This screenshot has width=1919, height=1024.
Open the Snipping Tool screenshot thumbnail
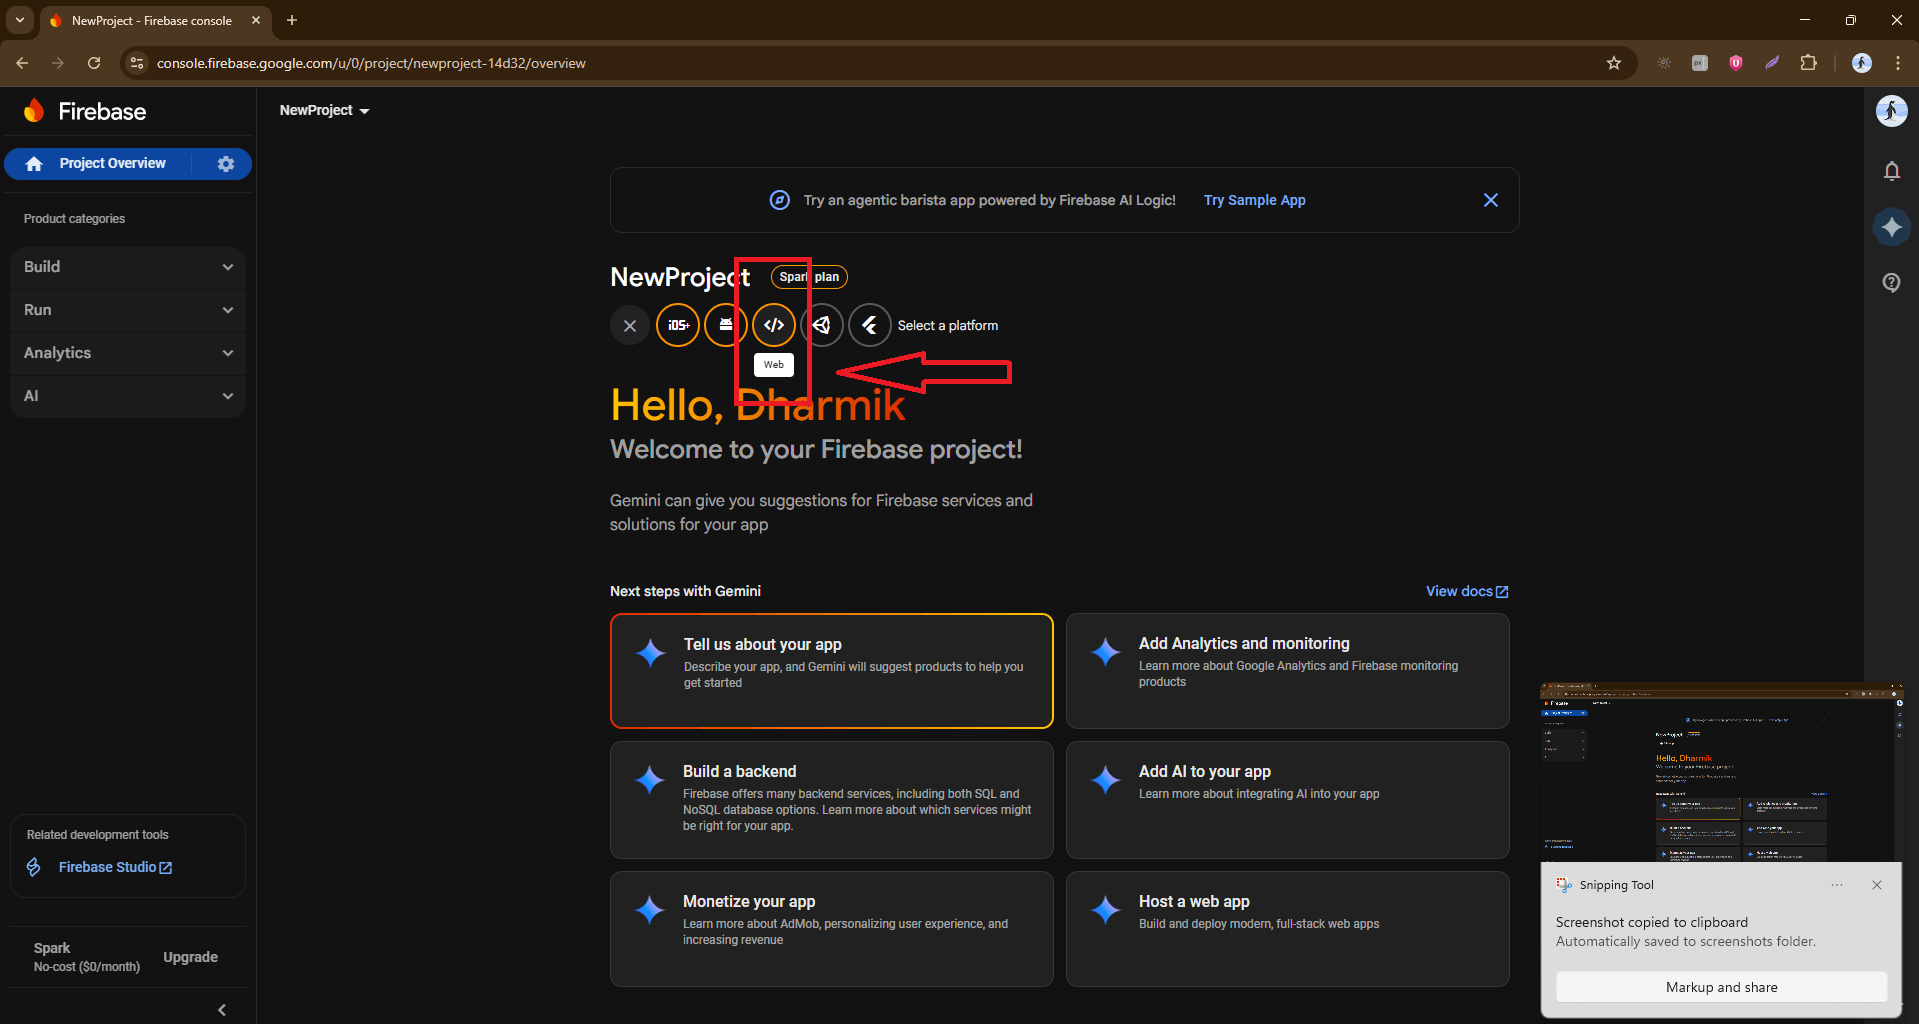(1721, 772)
